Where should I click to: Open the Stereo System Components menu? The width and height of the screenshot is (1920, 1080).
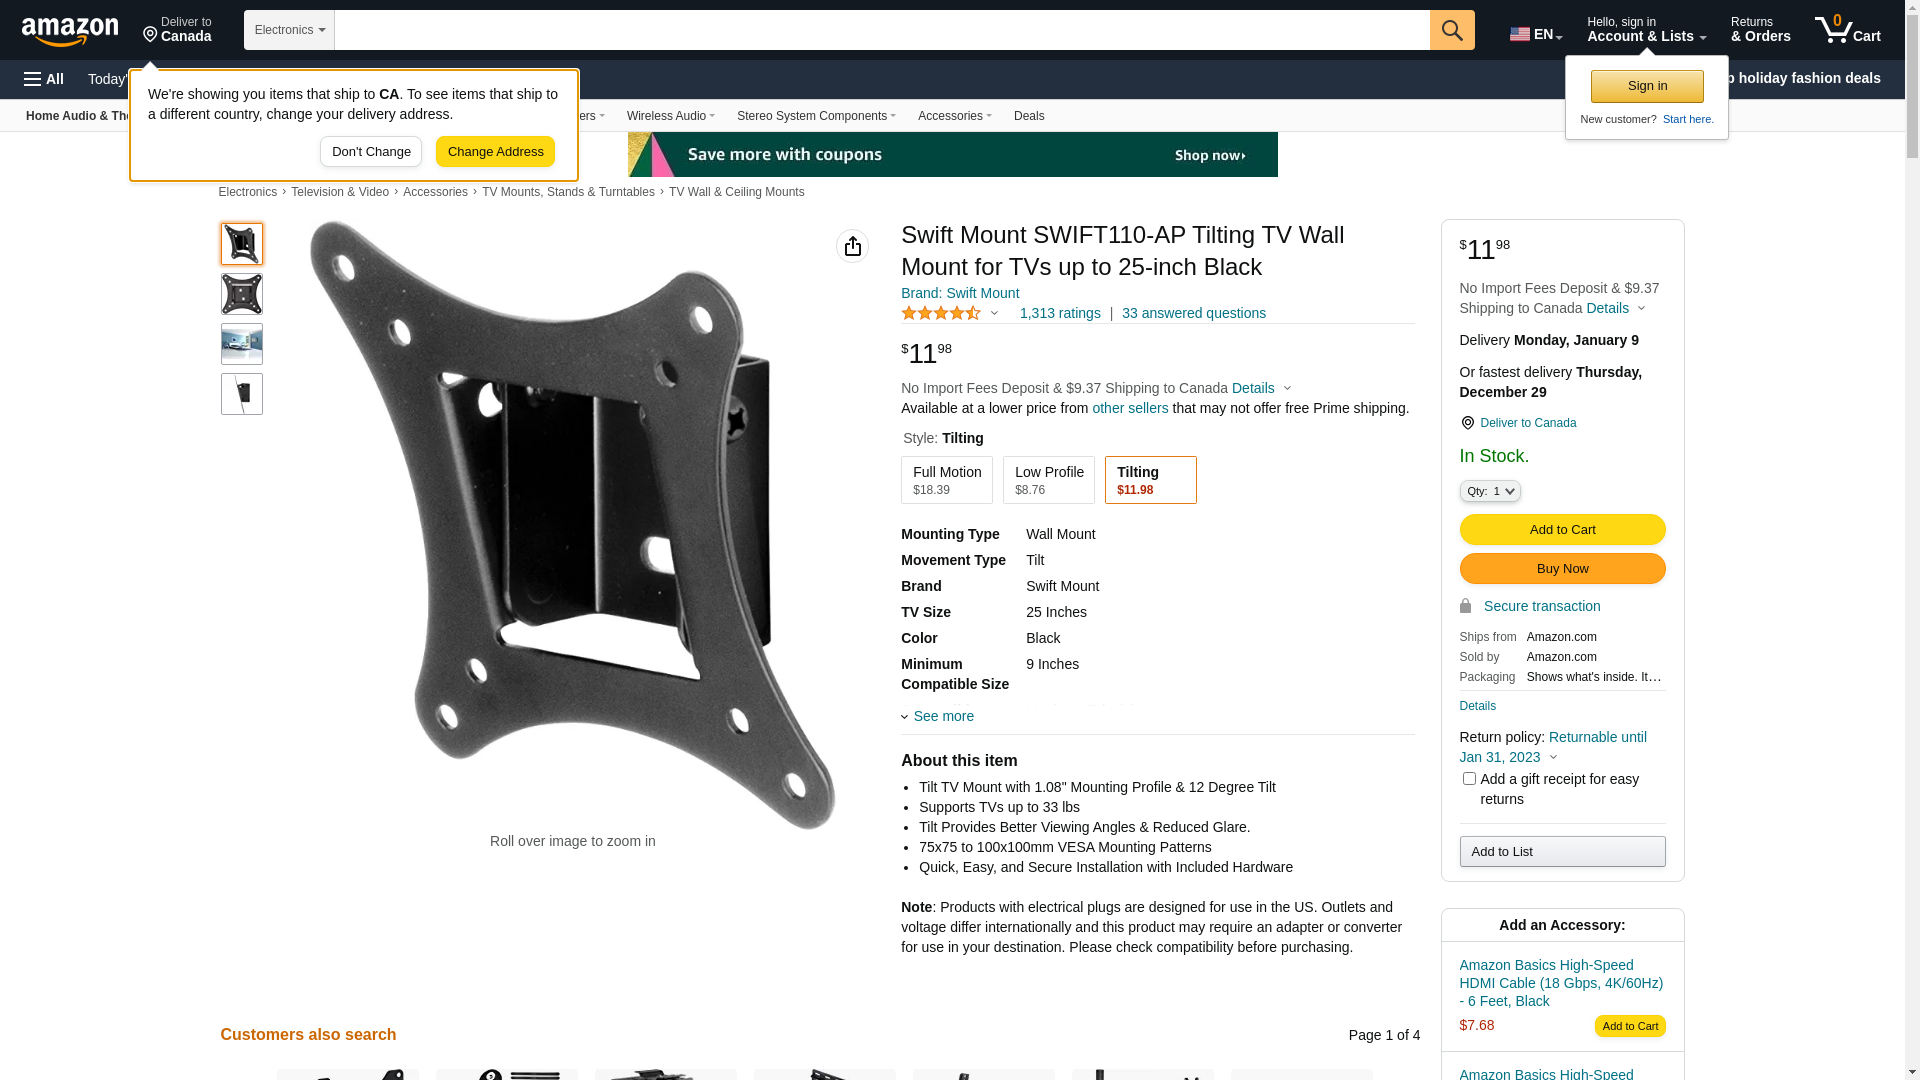816,116
